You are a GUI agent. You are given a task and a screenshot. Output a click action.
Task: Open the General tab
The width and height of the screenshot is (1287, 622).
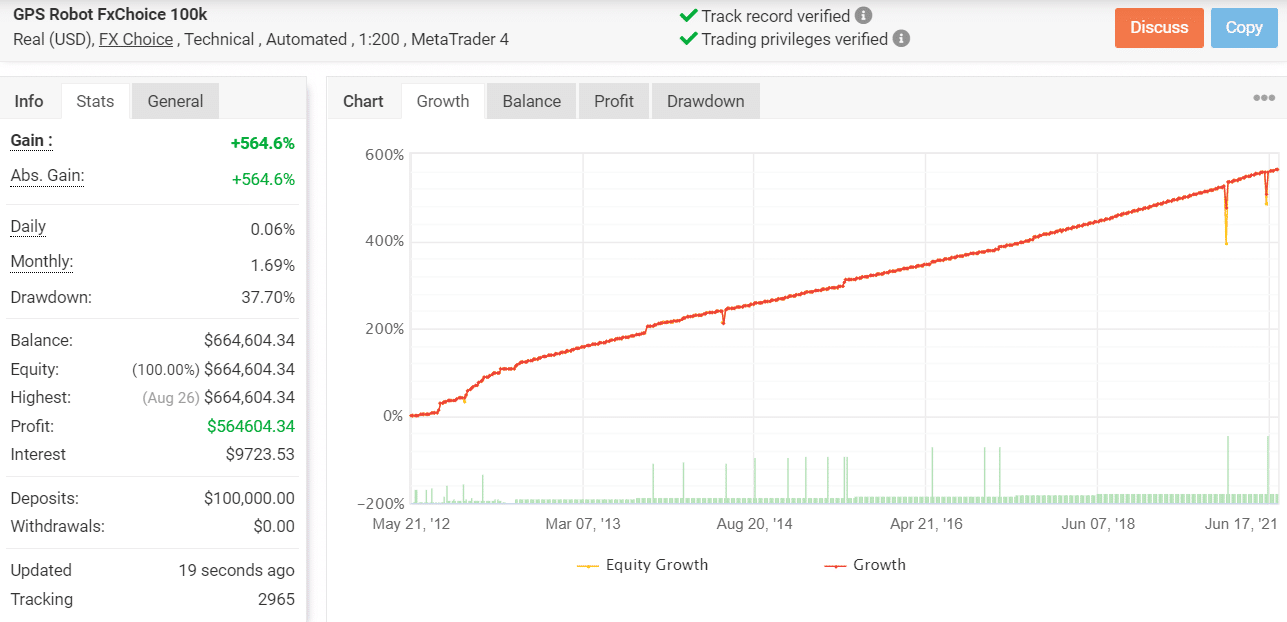pyautogui.click(x=175, y=101)
